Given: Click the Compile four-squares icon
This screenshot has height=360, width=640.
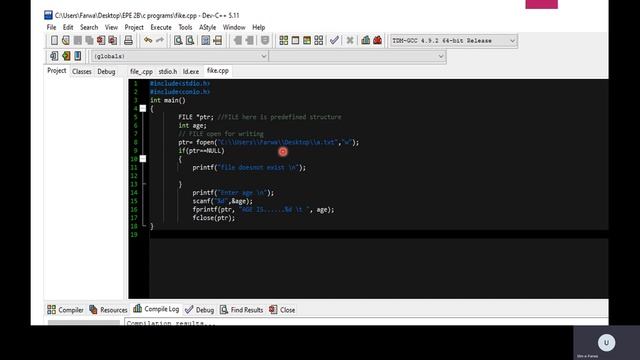Looking at the screenshot, I should coord(283,40).
